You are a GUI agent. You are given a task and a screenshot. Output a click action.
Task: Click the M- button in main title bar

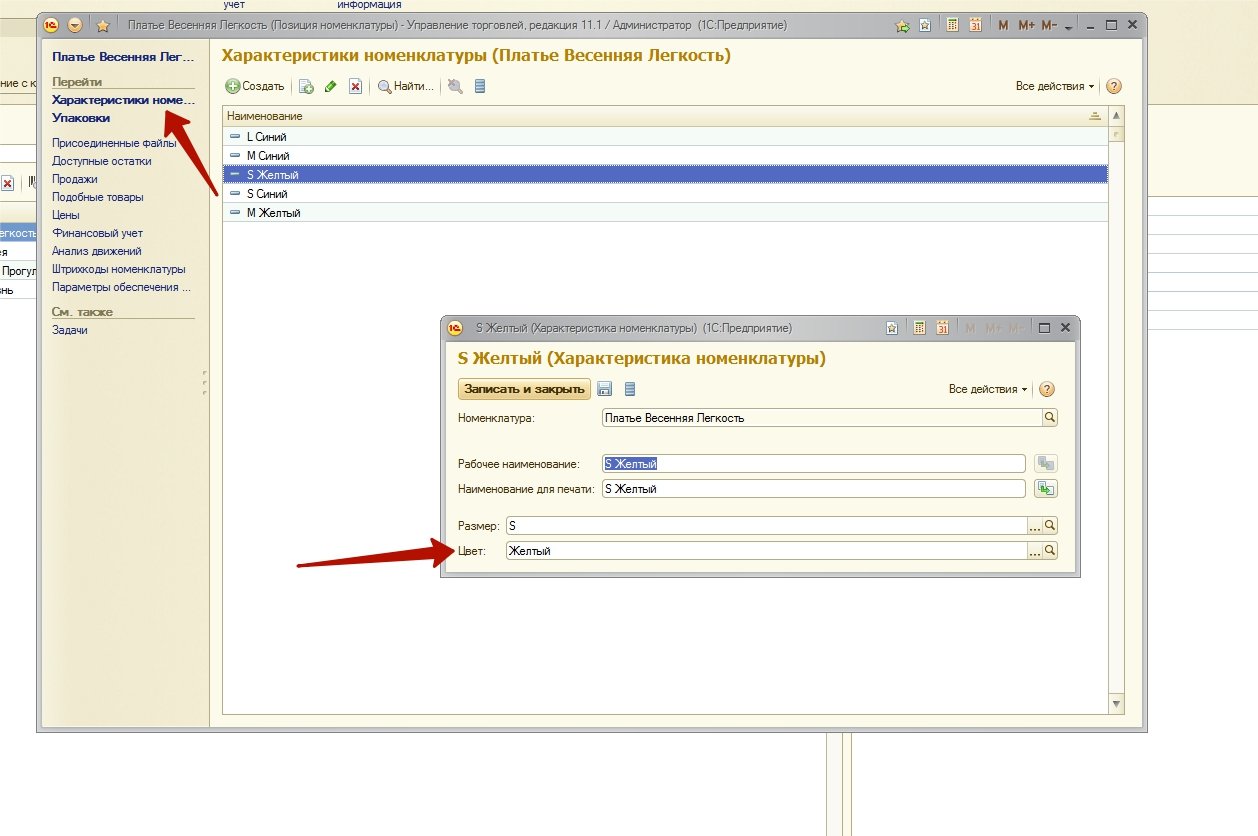1049,26
